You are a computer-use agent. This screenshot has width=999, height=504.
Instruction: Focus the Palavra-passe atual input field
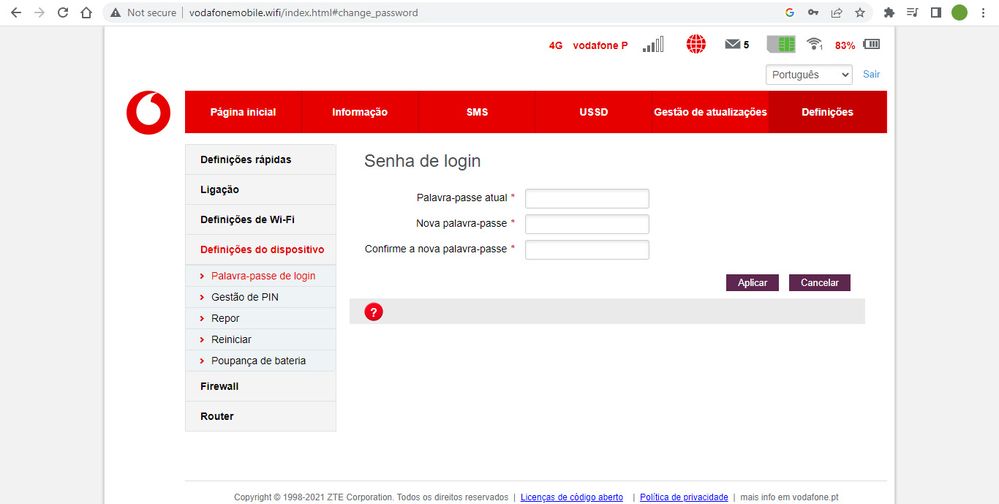point(587,198)
